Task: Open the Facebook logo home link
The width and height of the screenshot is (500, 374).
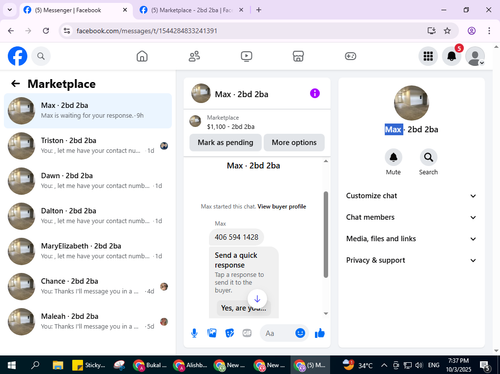Action: (17, 56)
